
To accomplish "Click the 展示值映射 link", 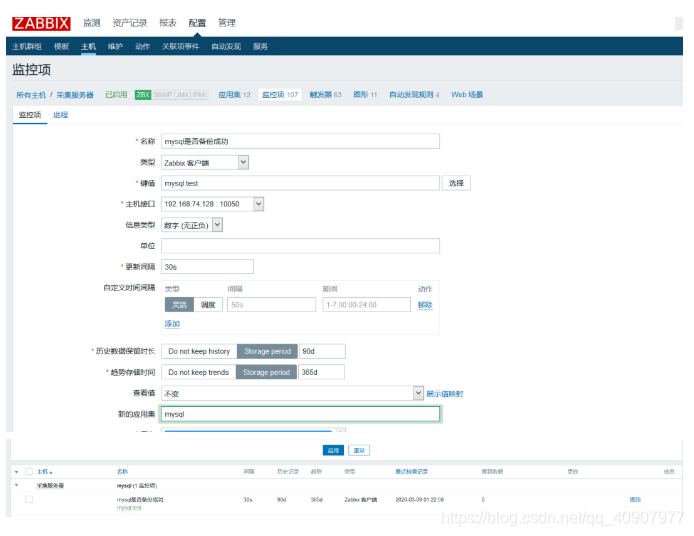I will coord(444,394).
